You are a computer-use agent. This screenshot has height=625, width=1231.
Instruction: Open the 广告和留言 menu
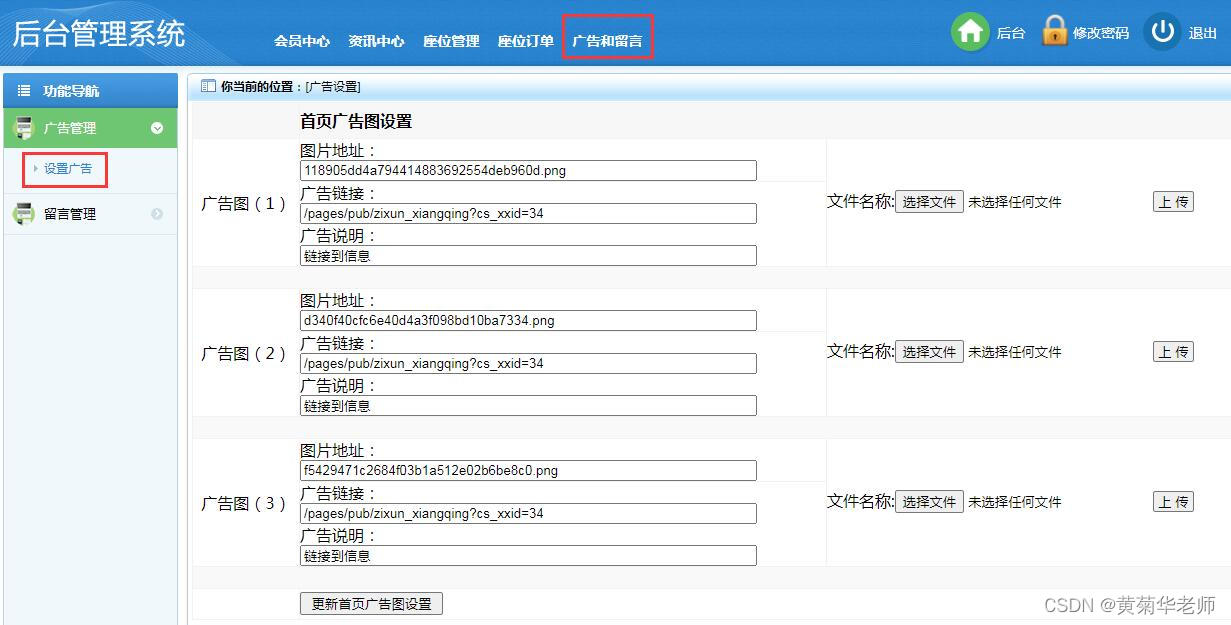607,41
